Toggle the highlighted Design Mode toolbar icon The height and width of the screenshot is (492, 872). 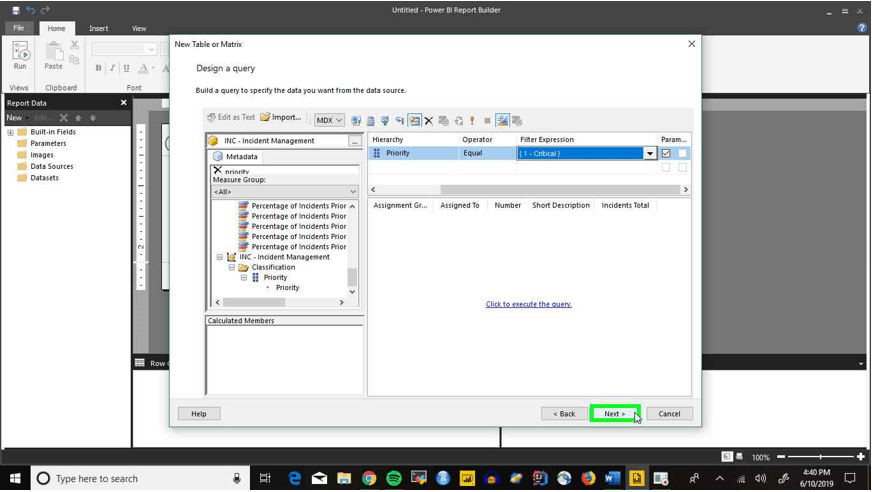click(502, 121)
